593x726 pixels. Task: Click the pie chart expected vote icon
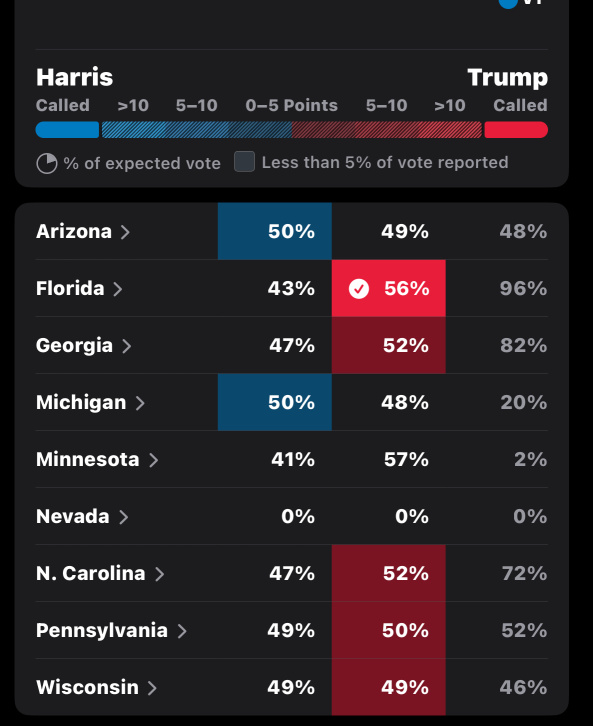pos(47,163)
